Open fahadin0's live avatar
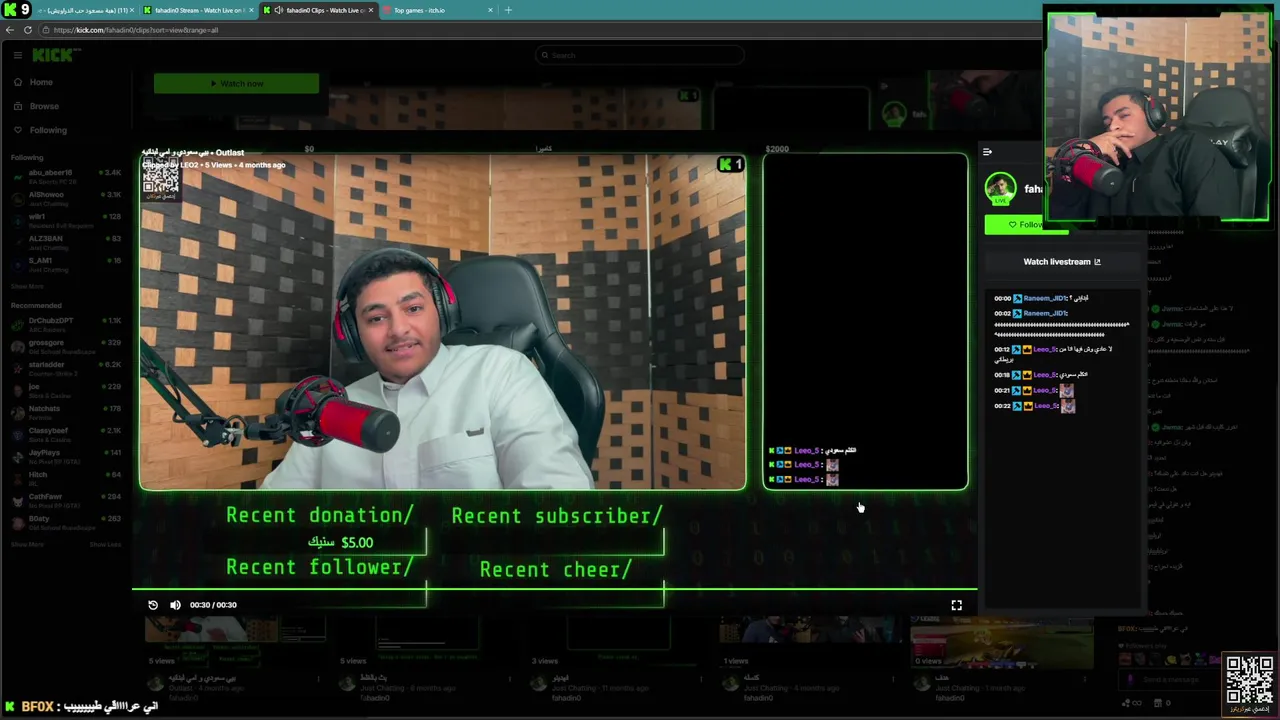This screenshot has height=720, width=1280. (x=1000, y=188)
